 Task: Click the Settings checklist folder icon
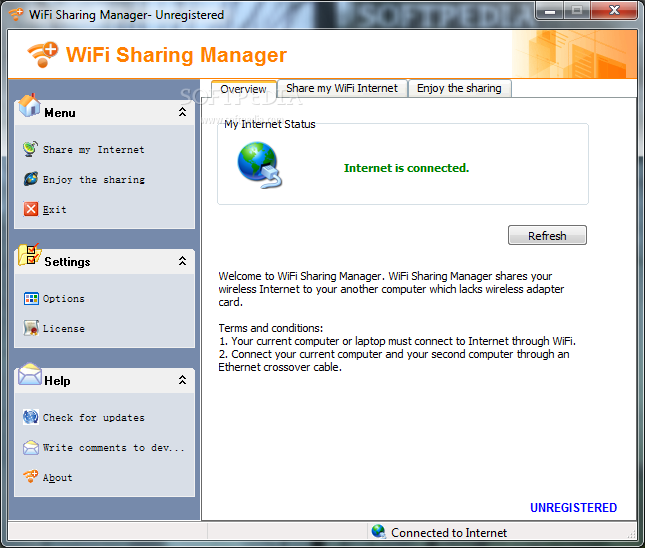29,255
